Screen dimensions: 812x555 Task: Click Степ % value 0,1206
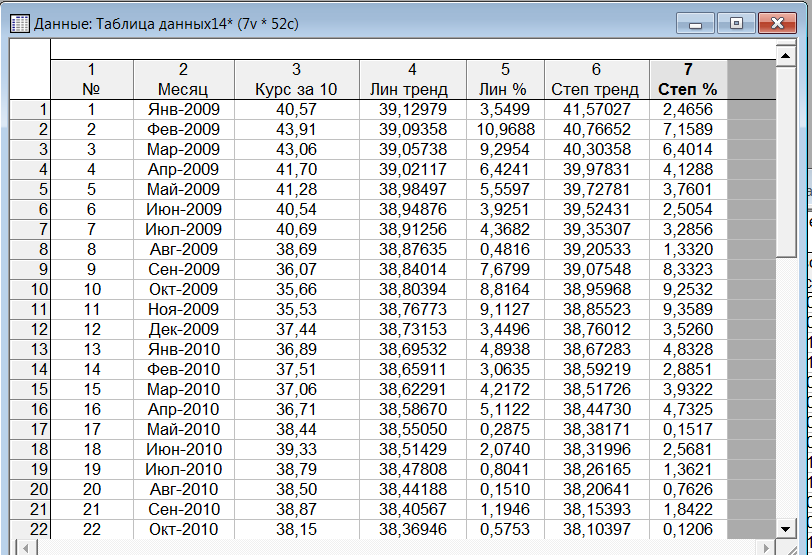point(688,530)
